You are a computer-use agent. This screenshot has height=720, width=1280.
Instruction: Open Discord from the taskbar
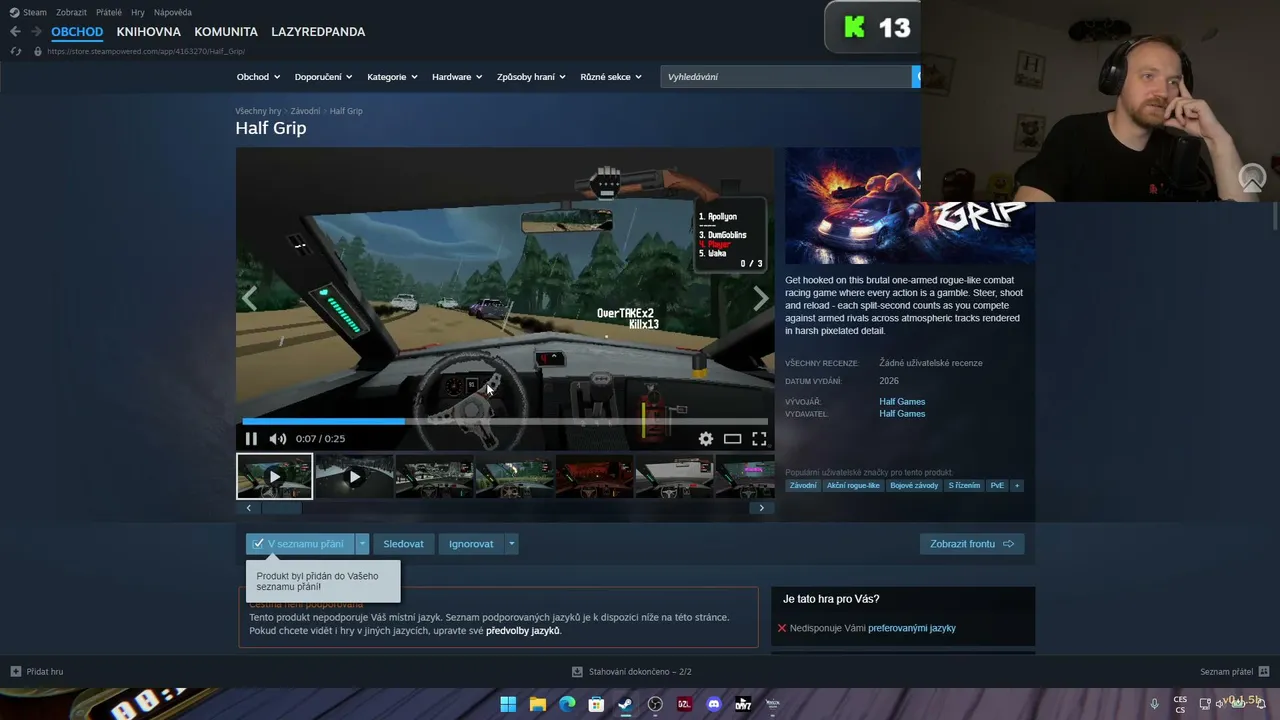click(x=714, y=704)
